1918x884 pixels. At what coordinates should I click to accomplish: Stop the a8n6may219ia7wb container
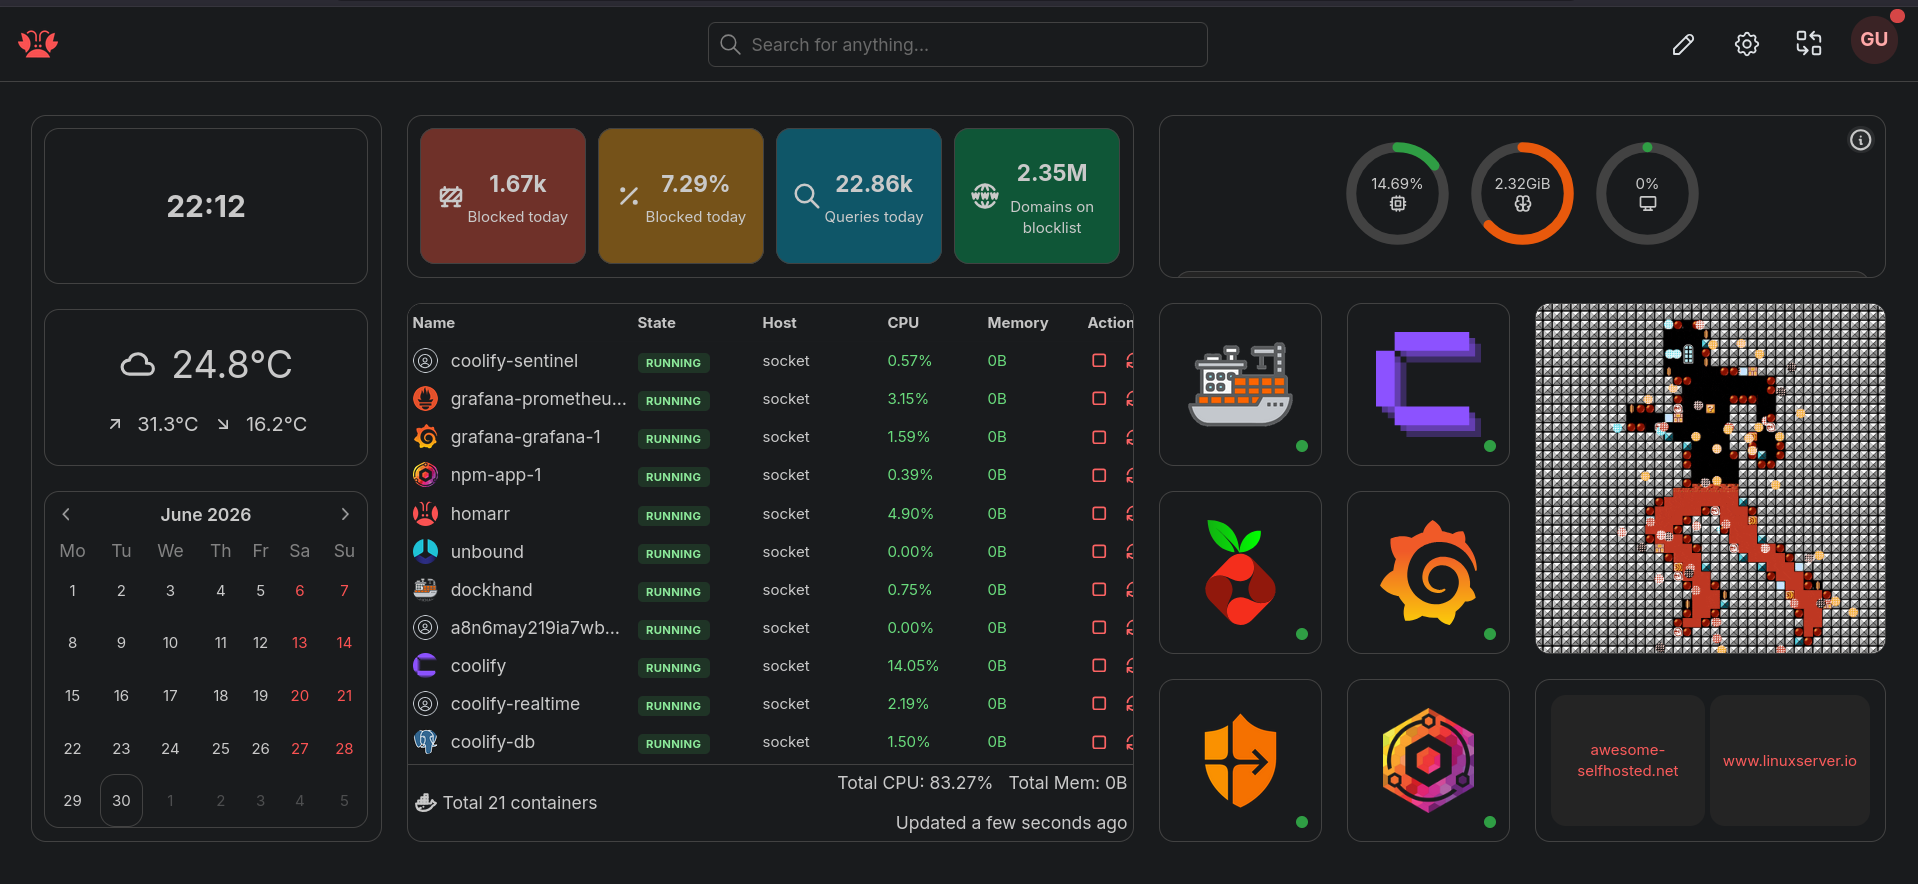tap(1099, 627)
